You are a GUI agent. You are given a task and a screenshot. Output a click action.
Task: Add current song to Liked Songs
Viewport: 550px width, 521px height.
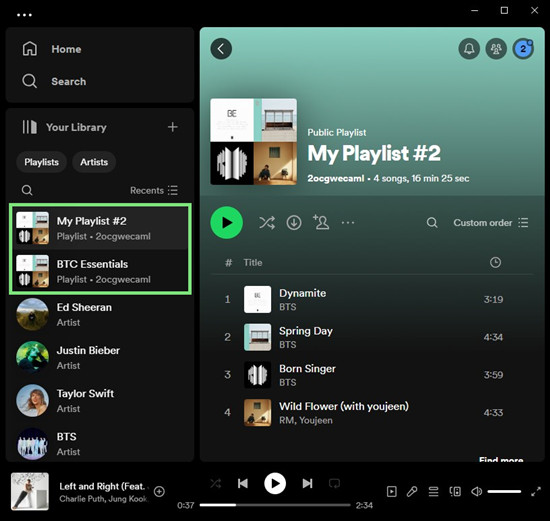(x=159, y=492)
